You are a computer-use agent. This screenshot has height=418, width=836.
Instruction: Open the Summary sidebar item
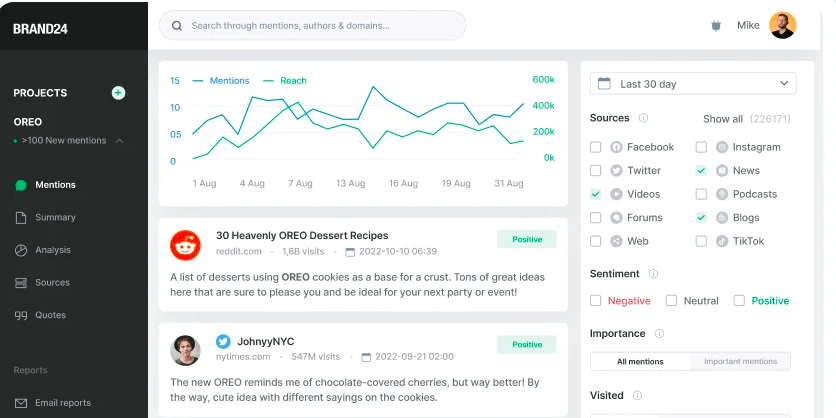[x=55, y=217]
